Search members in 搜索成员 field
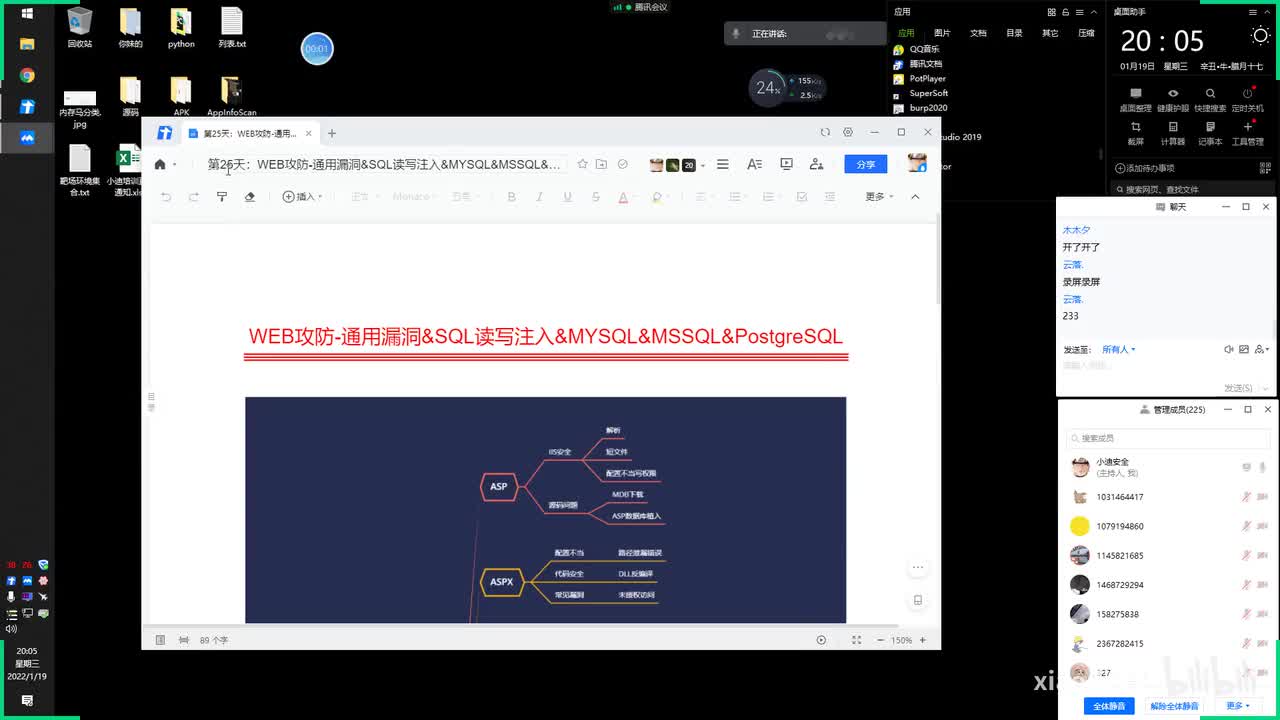Screen dimensions: 1280x720 click(1168, 438)
